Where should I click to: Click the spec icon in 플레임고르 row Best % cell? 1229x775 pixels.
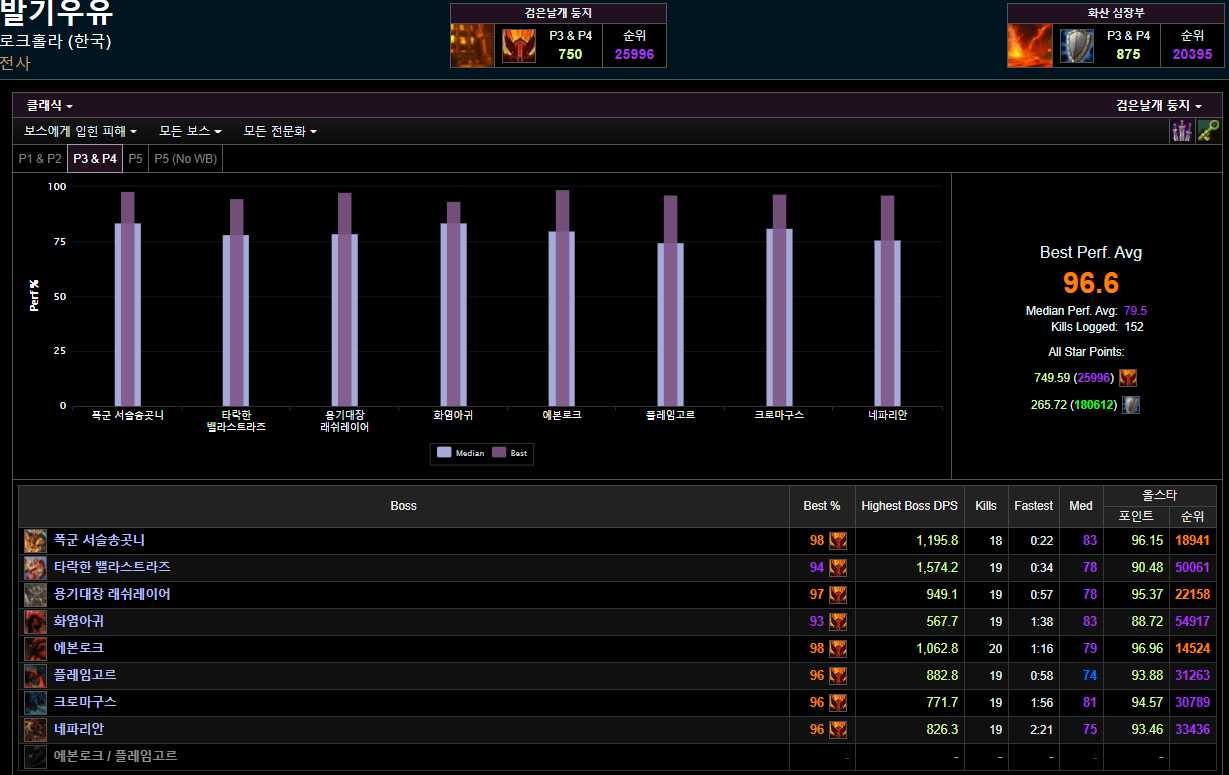click(838, 676)
